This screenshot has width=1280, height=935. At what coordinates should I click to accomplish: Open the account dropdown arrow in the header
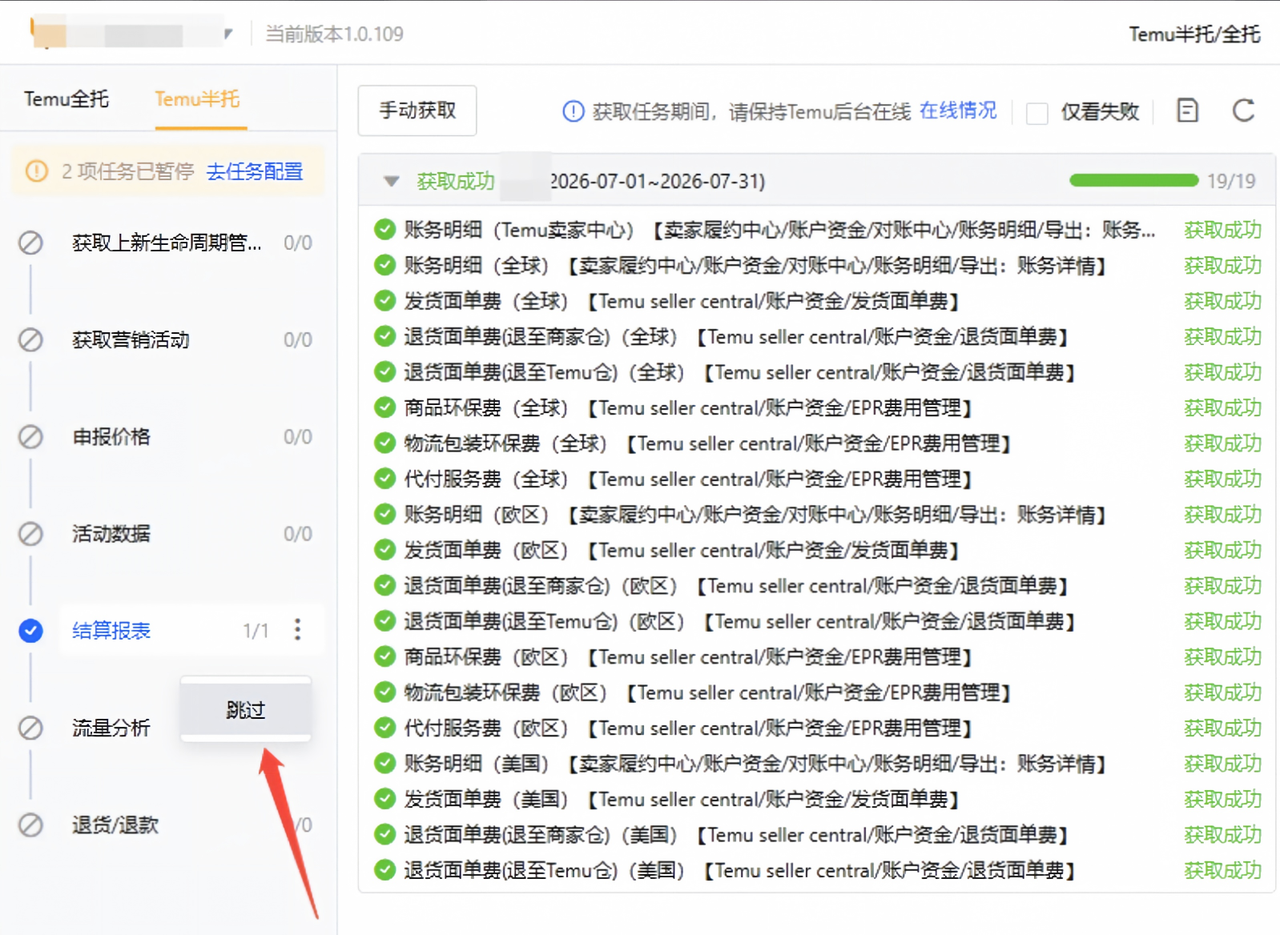tap(228, 34)
